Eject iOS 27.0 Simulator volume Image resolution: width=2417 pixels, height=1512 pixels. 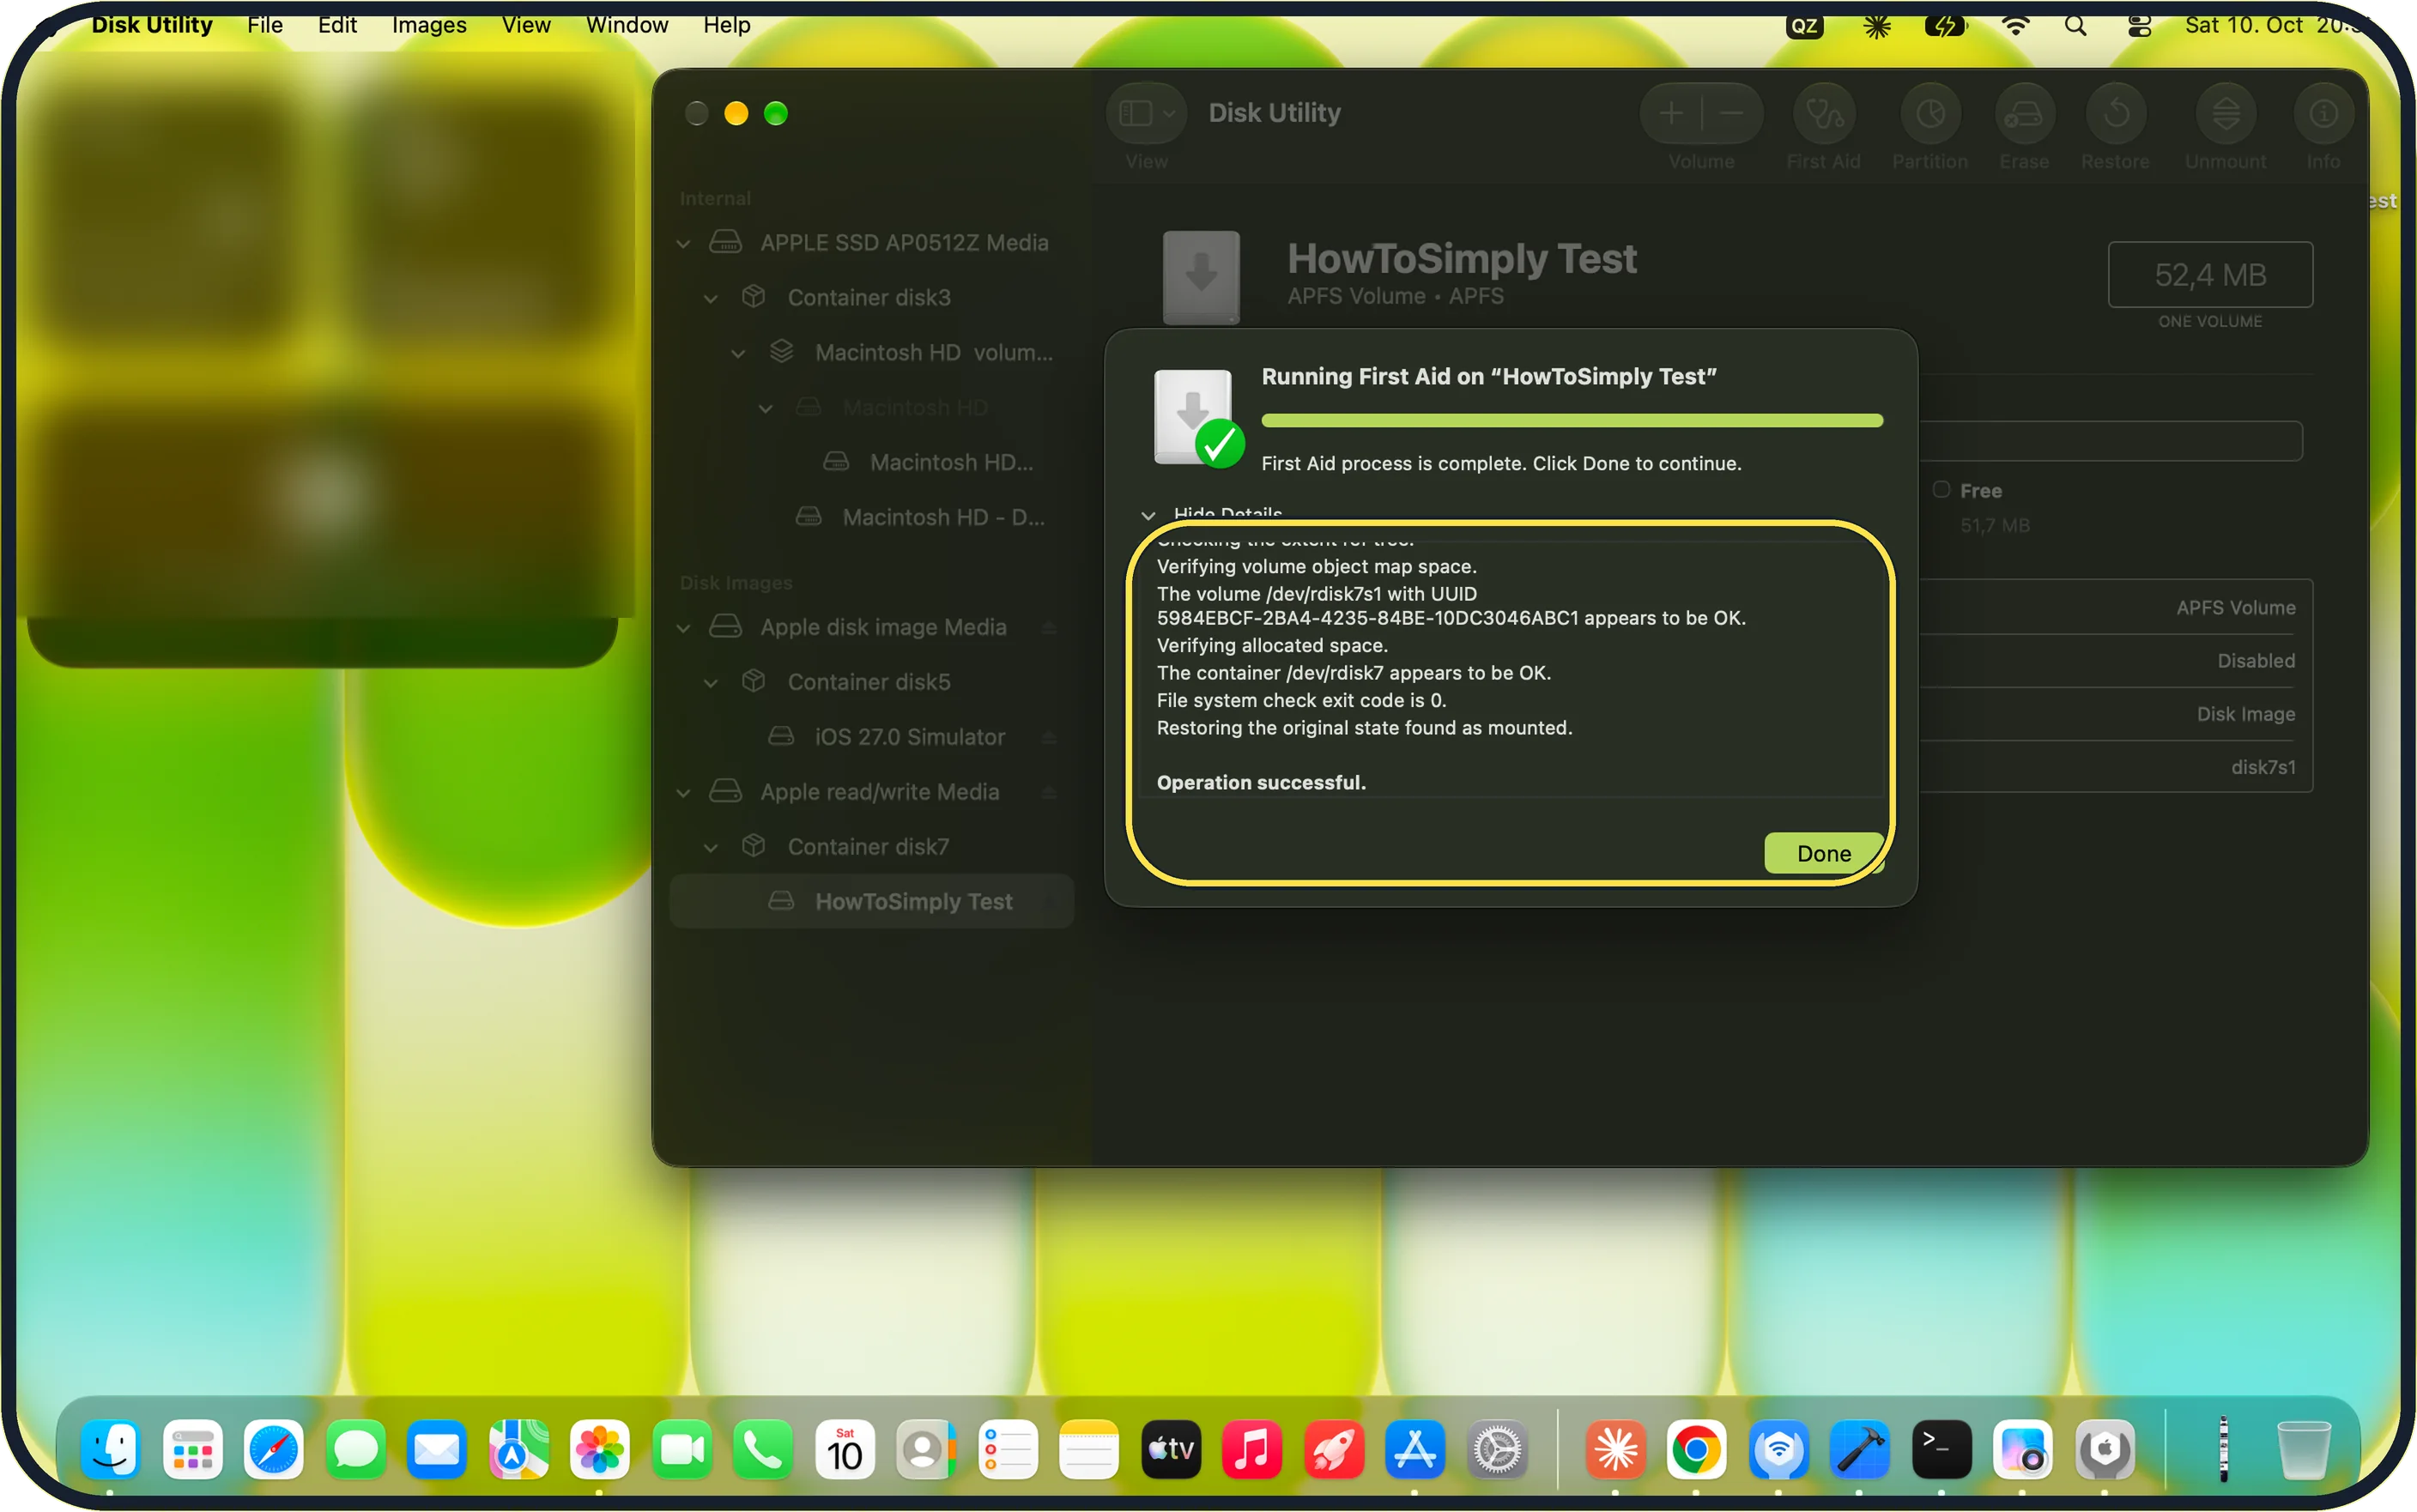1049,737
